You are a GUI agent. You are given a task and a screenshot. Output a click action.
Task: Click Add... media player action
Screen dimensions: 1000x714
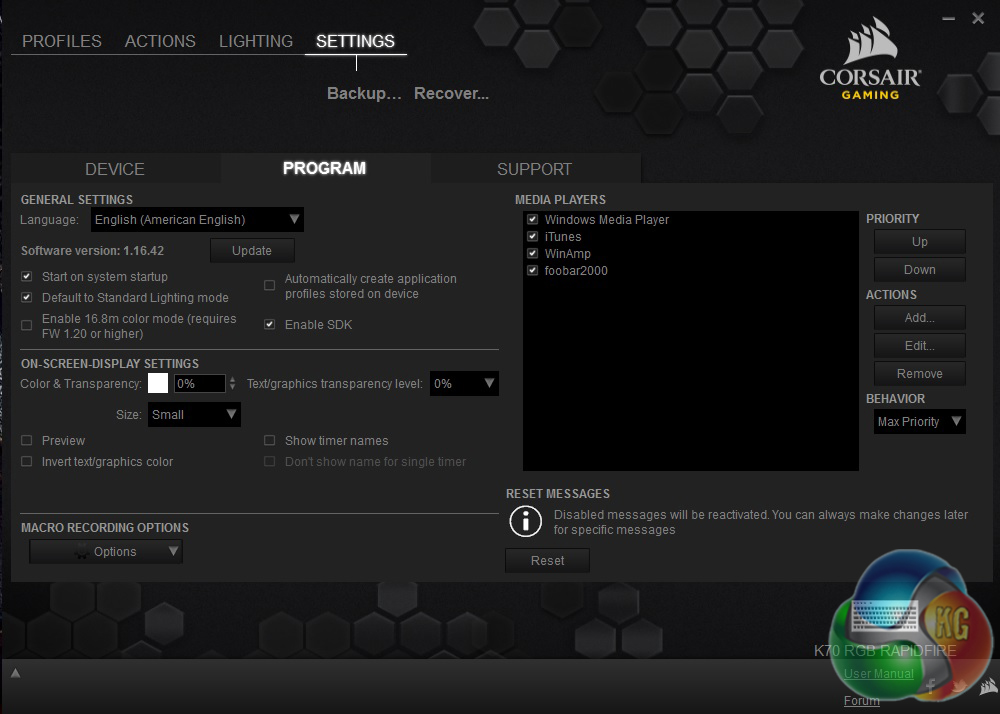920,317
